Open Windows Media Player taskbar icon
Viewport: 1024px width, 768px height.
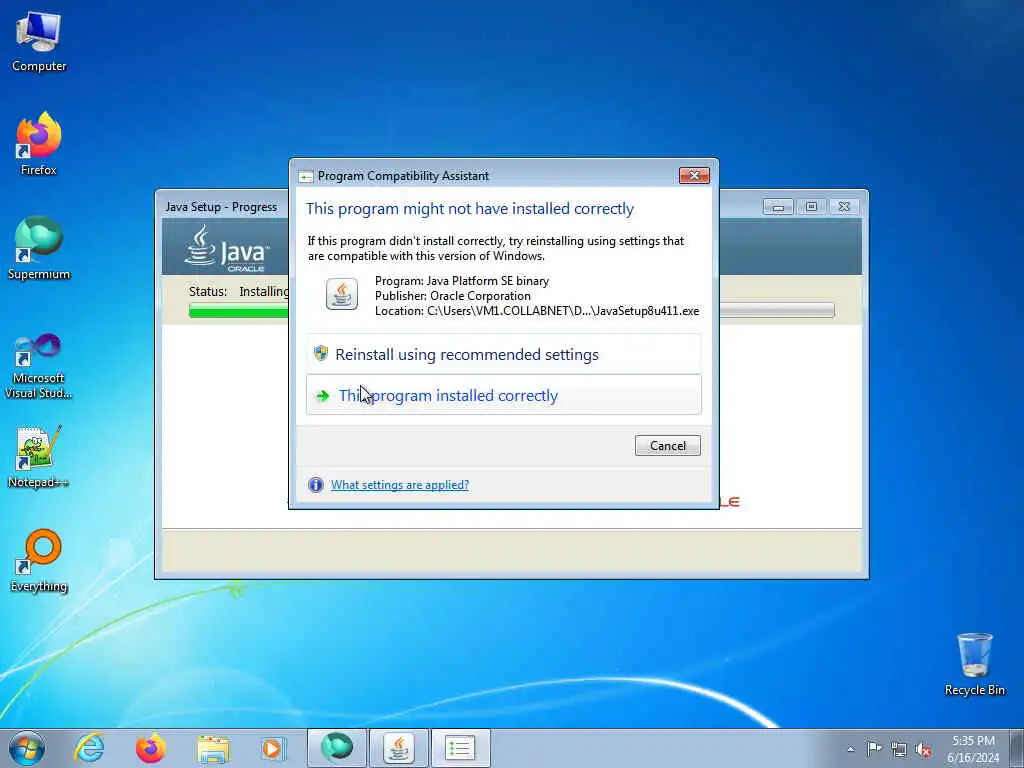pos(272,748)
